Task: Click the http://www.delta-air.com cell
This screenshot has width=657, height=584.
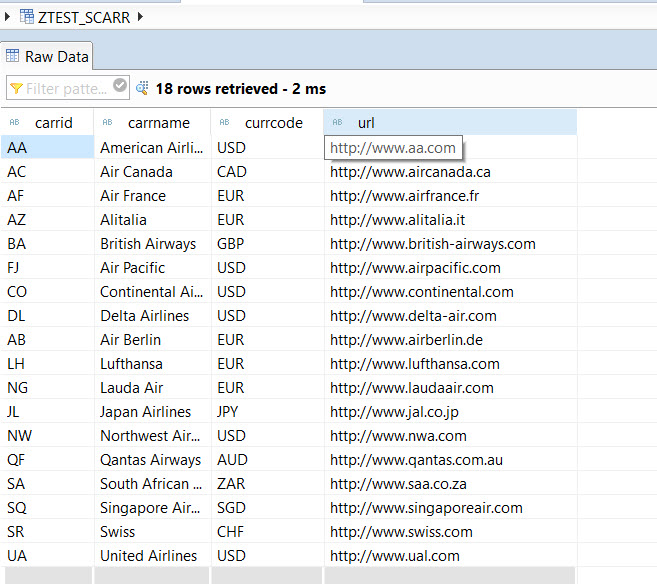Action: (450, 315)
